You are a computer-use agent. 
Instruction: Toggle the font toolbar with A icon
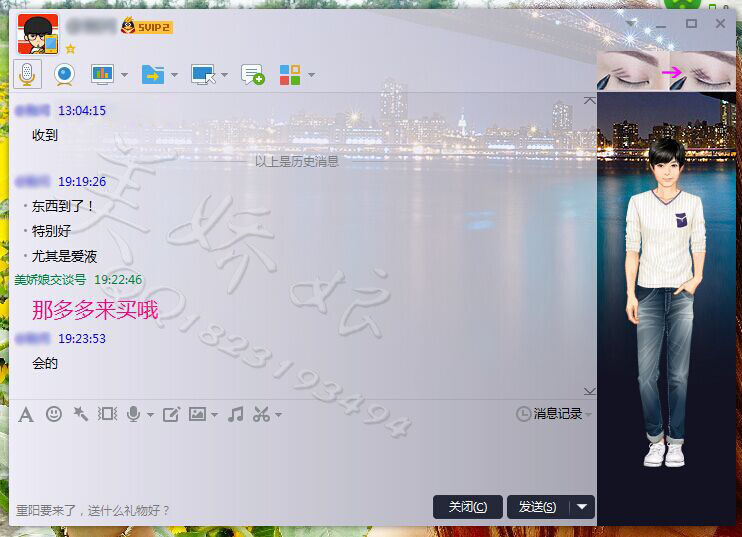(26, 414)
